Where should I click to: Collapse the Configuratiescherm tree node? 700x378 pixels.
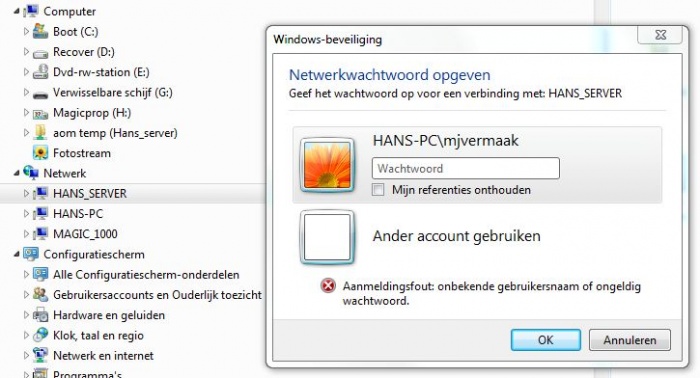pos(17,254)
